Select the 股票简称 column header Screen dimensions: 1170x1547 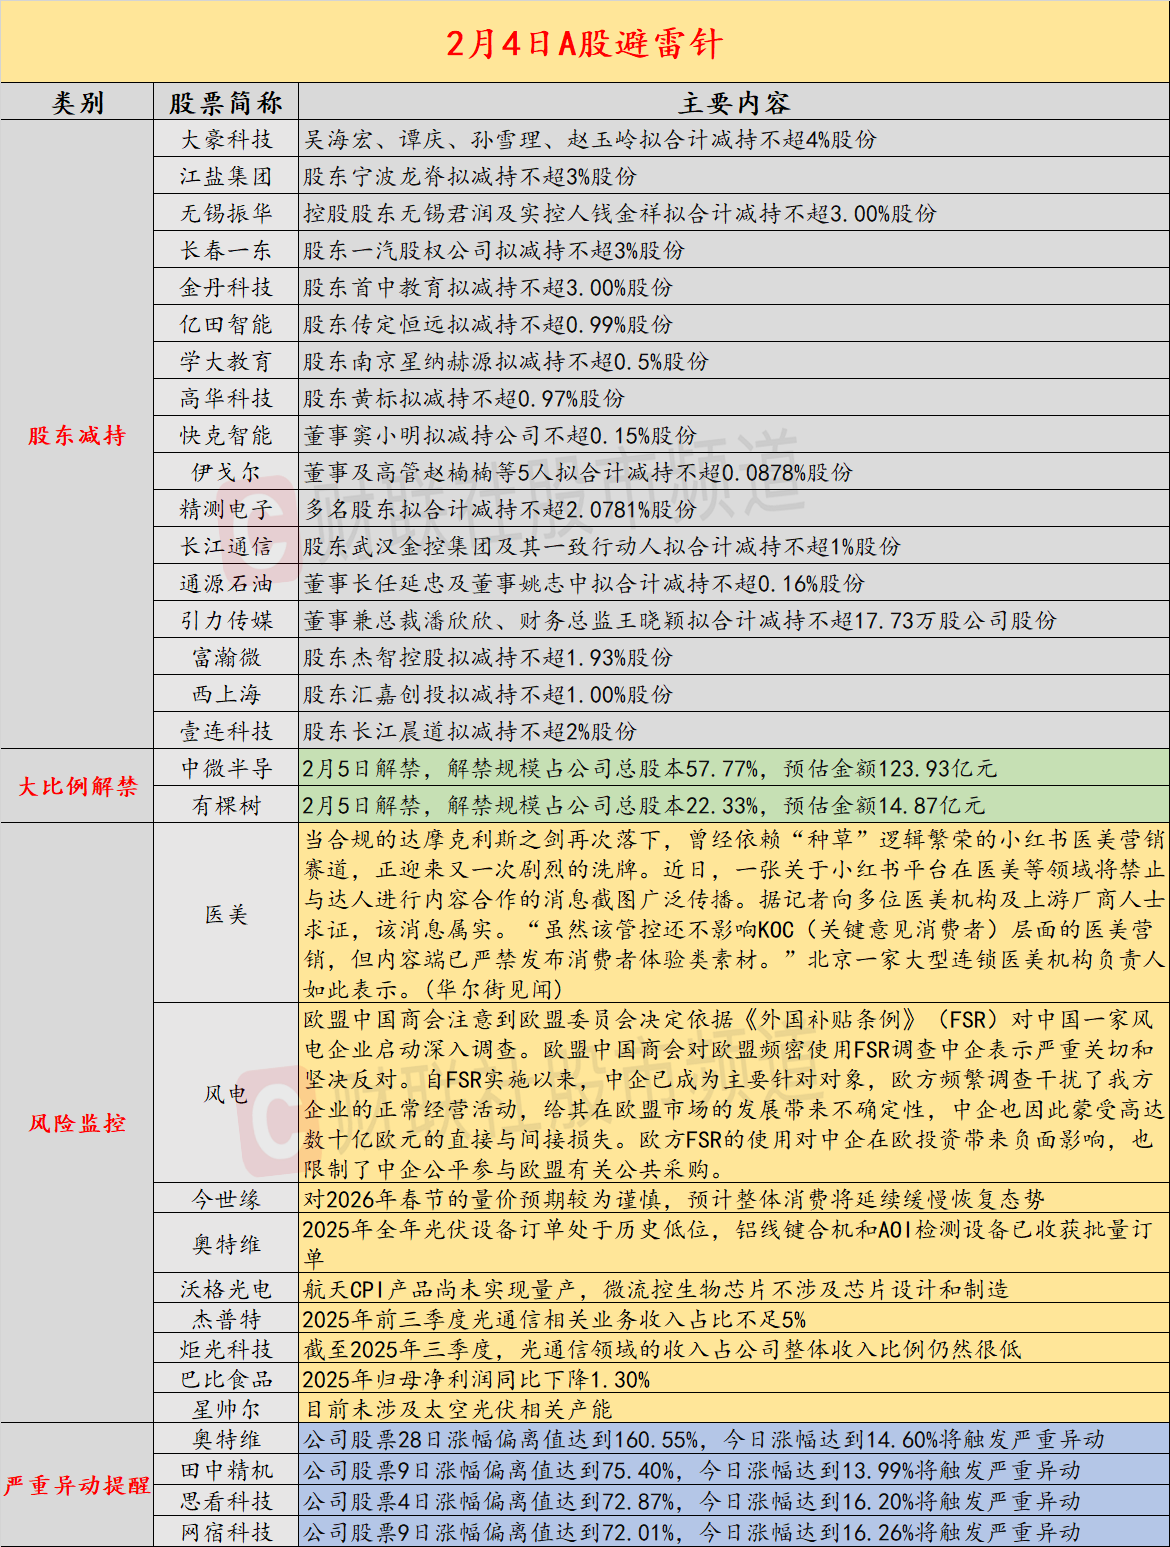tap(226, 103)
